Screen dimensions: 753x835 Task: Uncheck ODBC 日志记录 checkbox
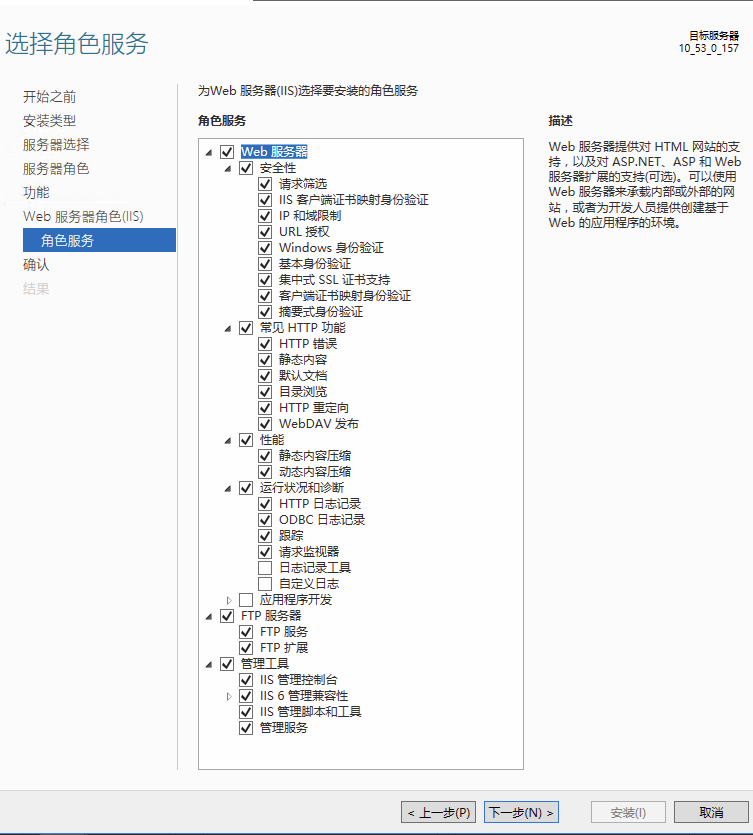pyautogui.click(x=265, y=520)
